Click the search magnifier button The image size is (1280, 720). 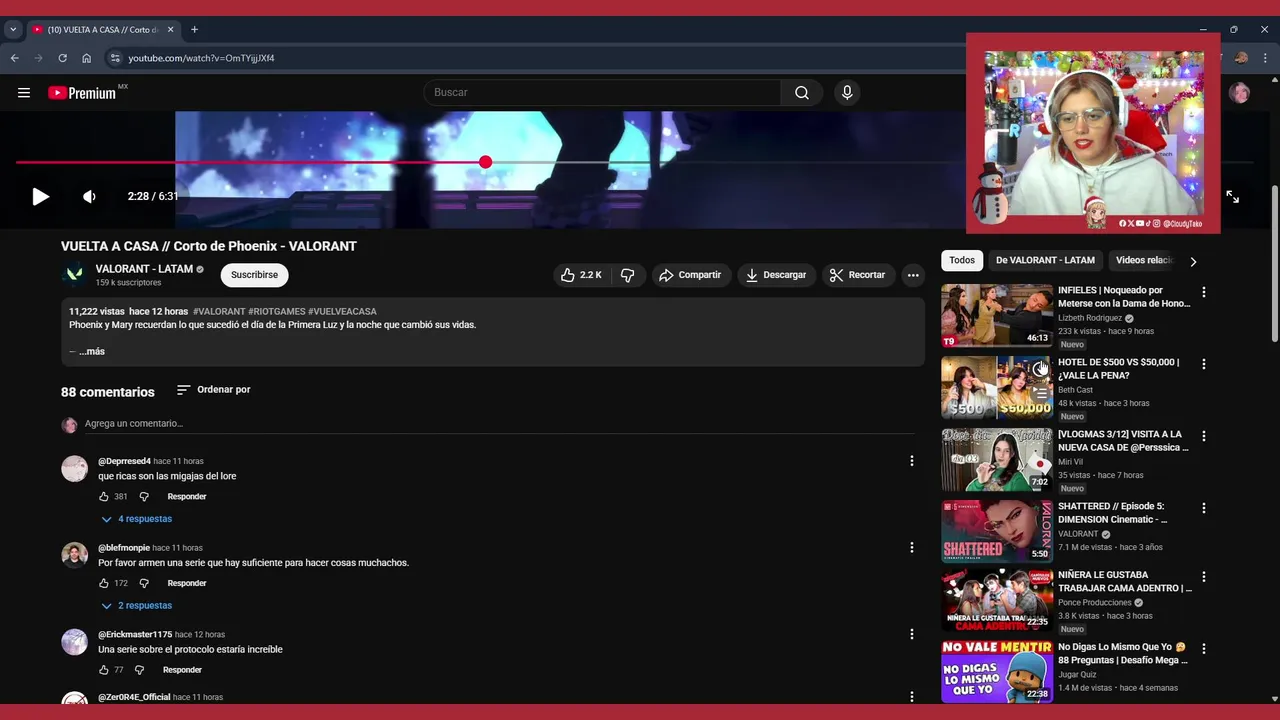(x=802, y=93)
